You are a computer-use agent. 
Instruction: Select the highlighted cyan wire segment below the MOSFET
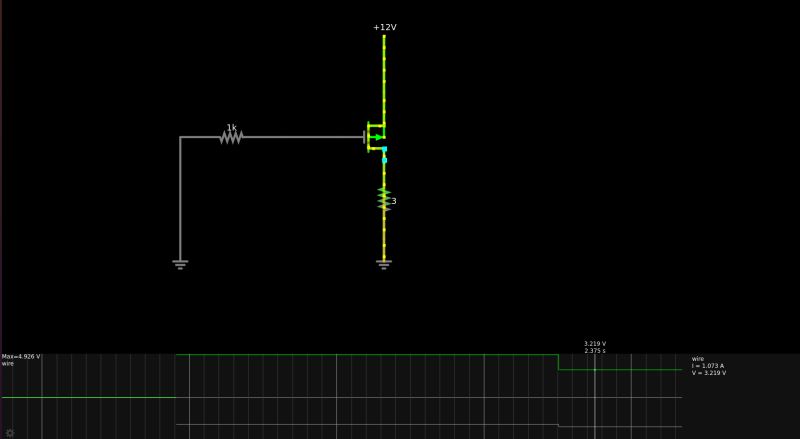click(384, 155)
